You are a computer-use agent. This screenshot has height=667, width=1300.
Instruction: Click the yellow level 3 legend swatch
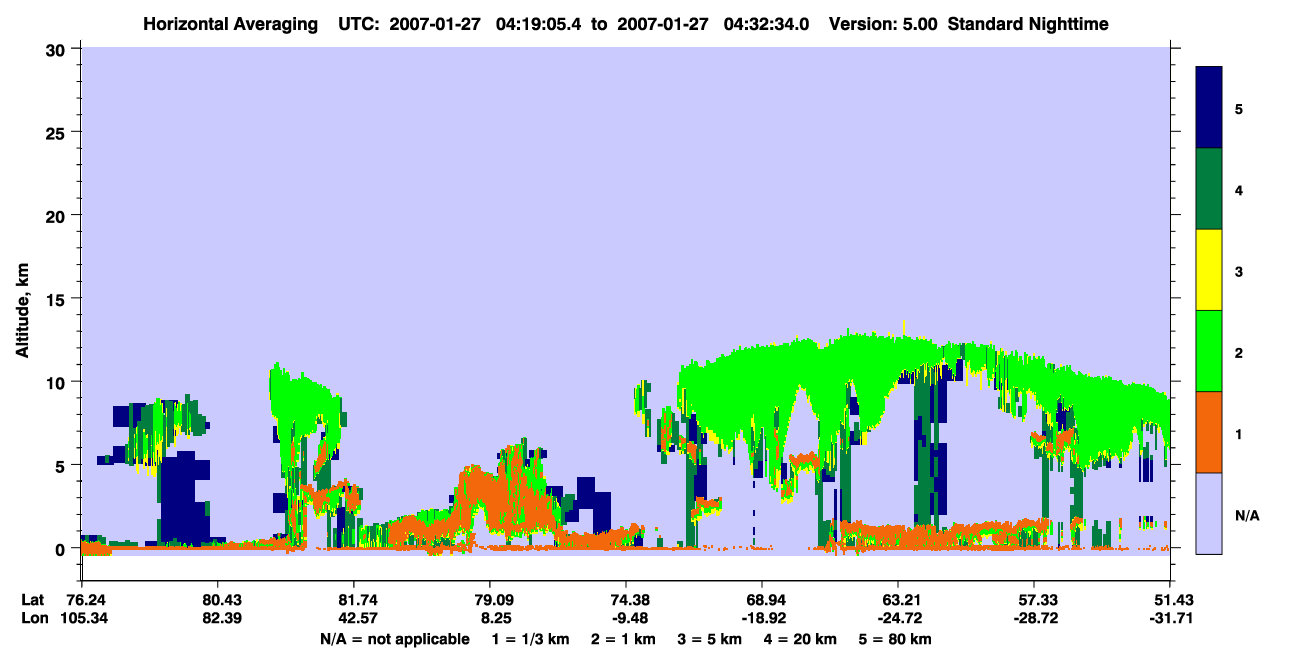1209,270
